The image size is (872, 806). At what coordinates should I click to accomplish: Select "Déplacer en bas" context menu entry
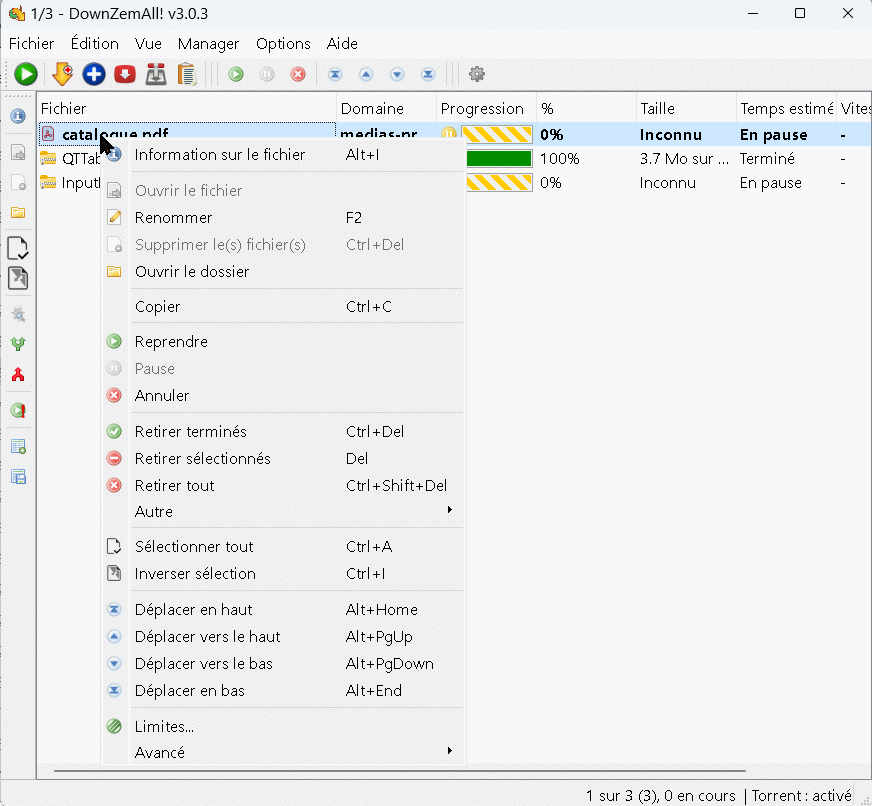(x=284, y=690)
